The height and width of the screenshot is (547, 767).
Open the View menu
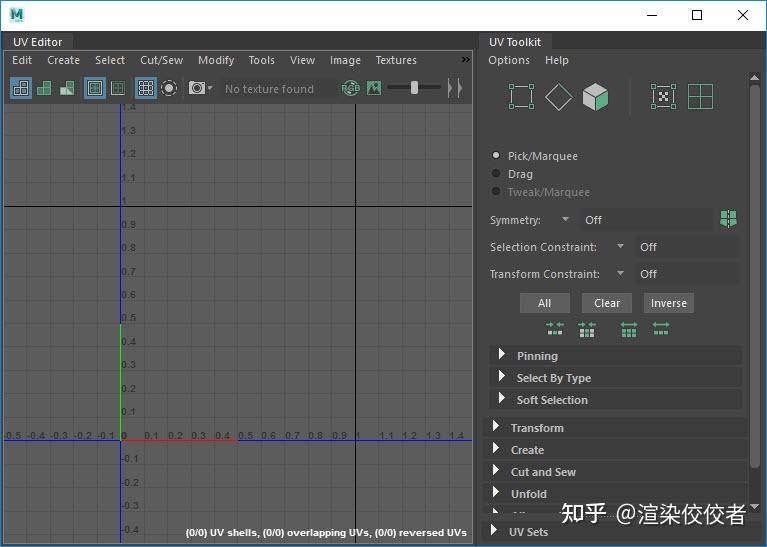tap(302, 60)
